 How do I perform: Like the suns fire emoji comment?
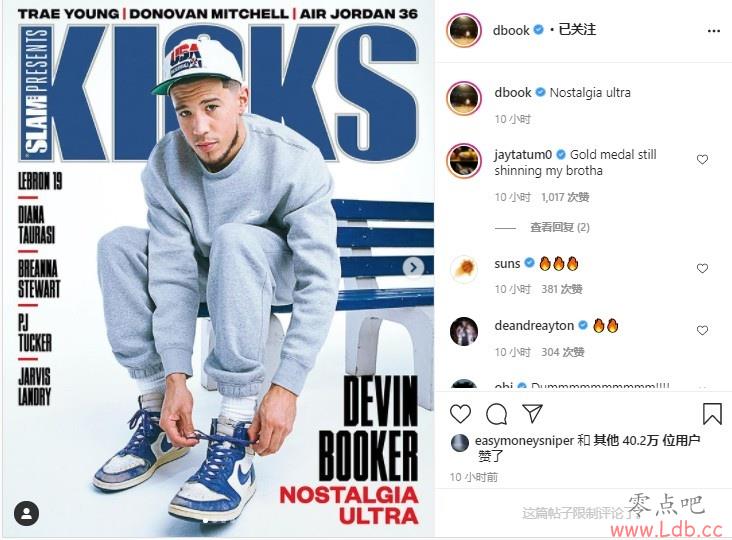coord(702,268)
